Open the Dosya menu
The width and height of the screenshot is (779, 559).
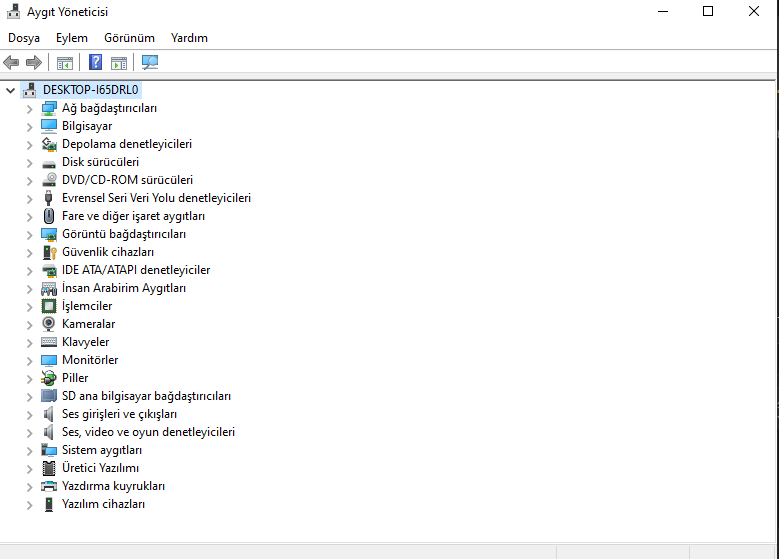pos(24,38)
